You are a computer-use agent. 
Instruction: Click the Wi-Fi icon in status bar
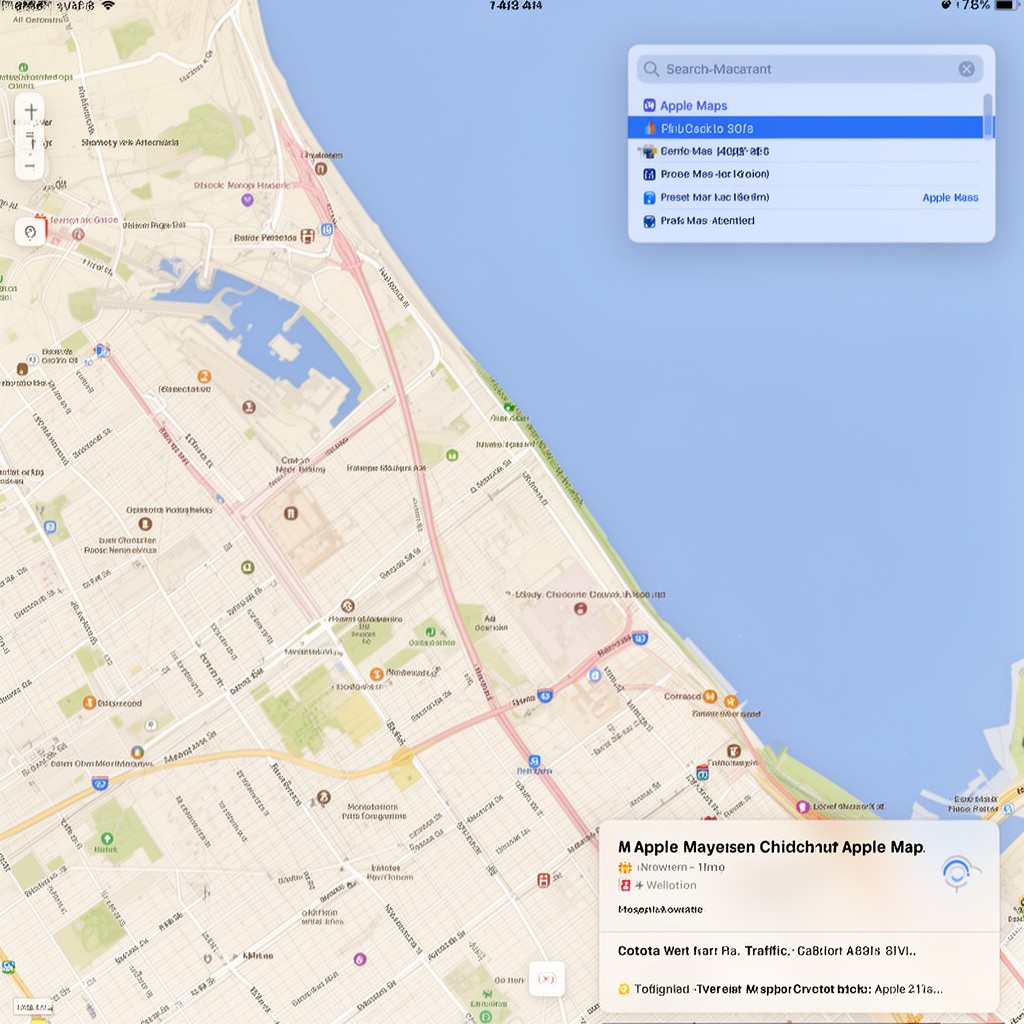point(108,5)
